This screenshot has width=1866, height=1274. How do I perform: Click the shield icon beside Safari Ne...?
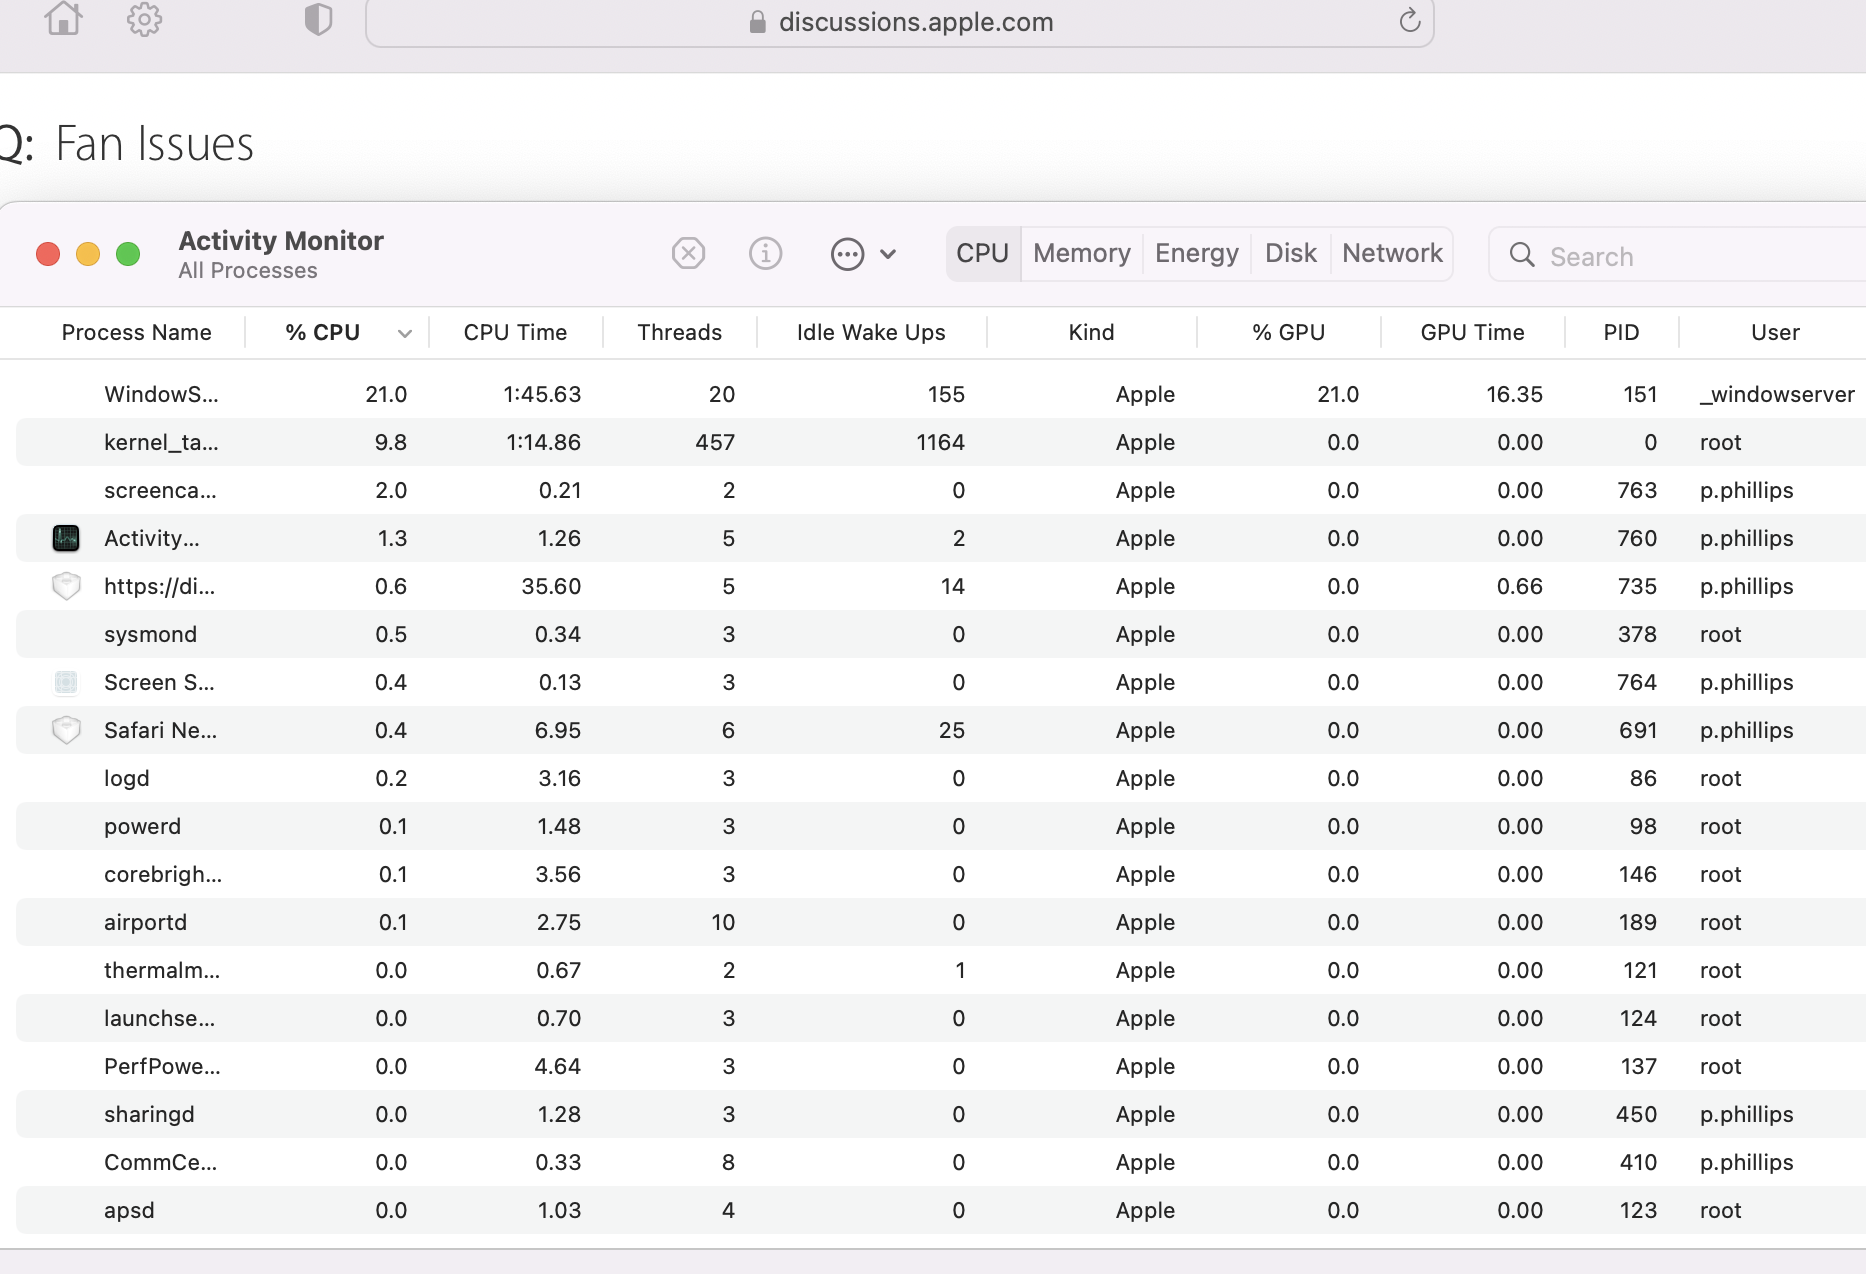(x=66, y=730)
